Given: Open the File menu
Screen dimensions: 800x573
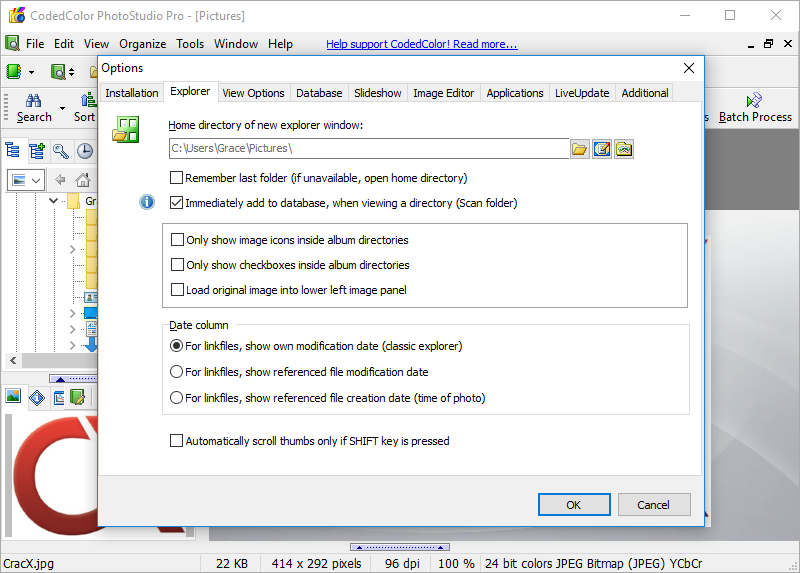Looking at the screenshot, I should (35, 44).
